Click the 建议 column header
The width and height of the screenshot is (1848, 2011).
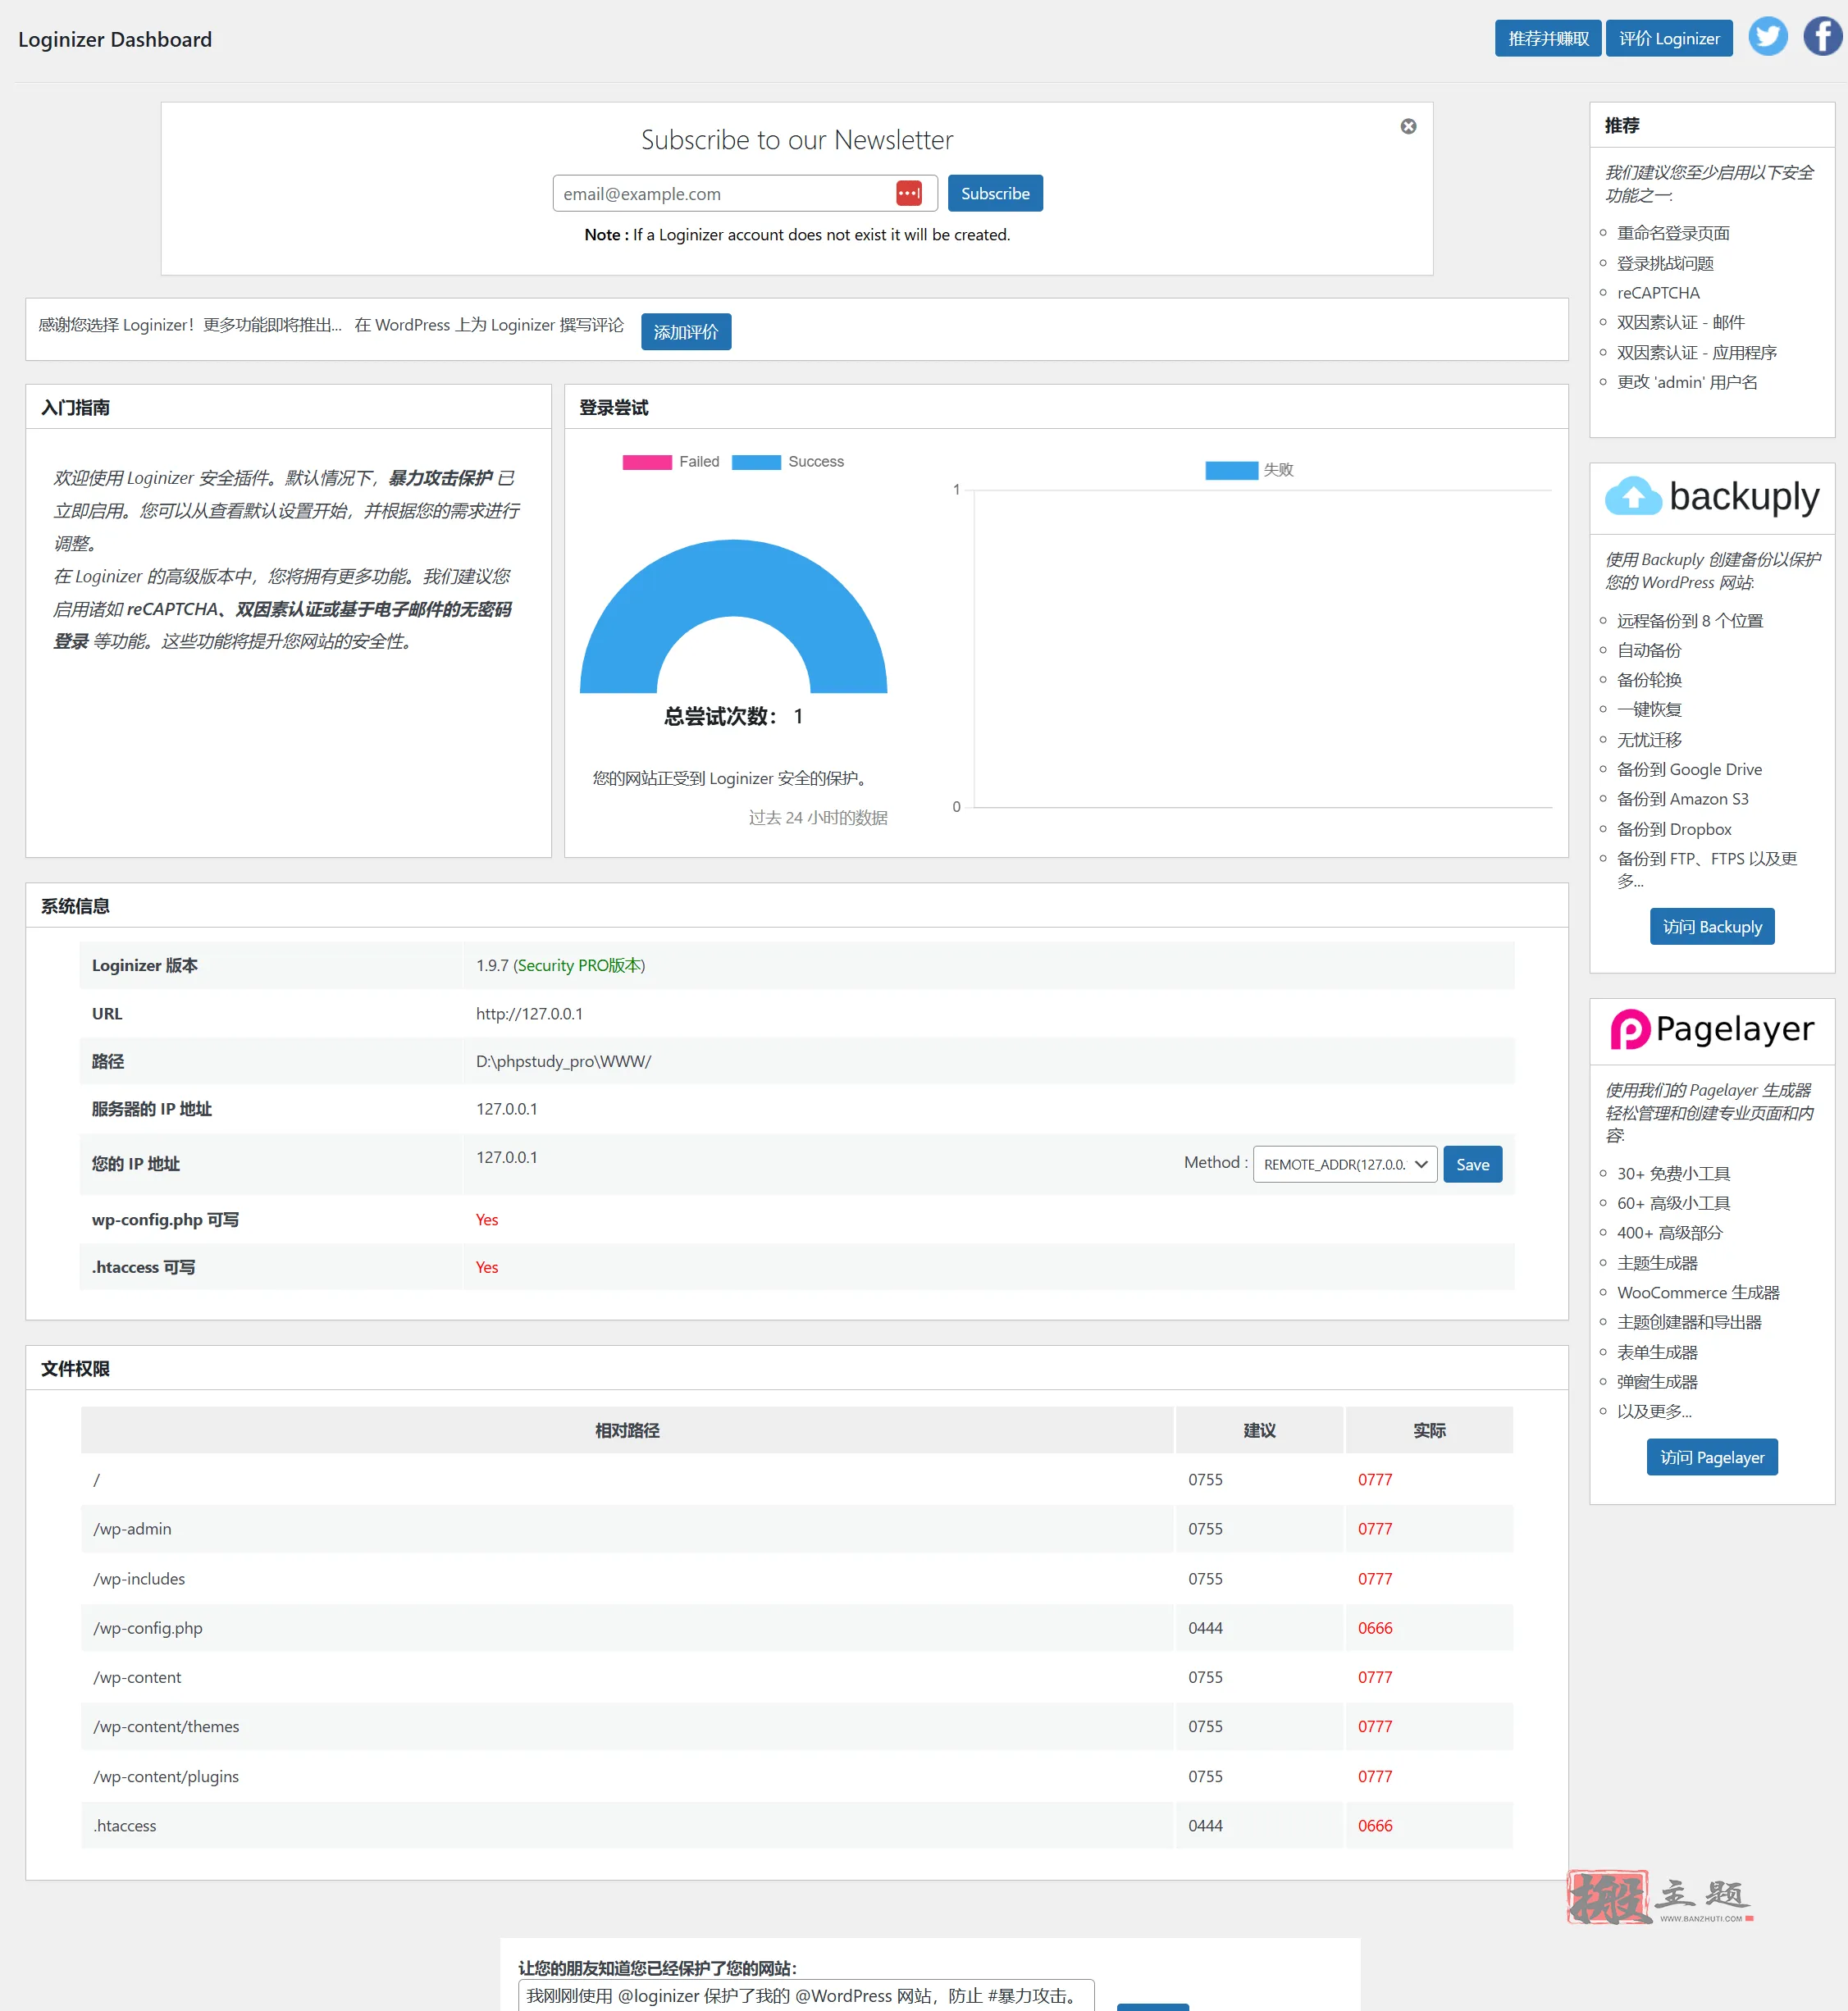(x=1259, y=1430)
